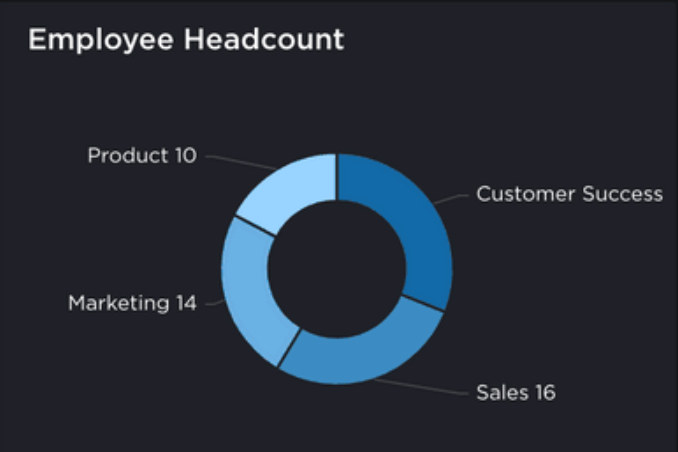Screen dimensions: 678x452
Task: Click the leader line from the Product label
Action: 238,161
